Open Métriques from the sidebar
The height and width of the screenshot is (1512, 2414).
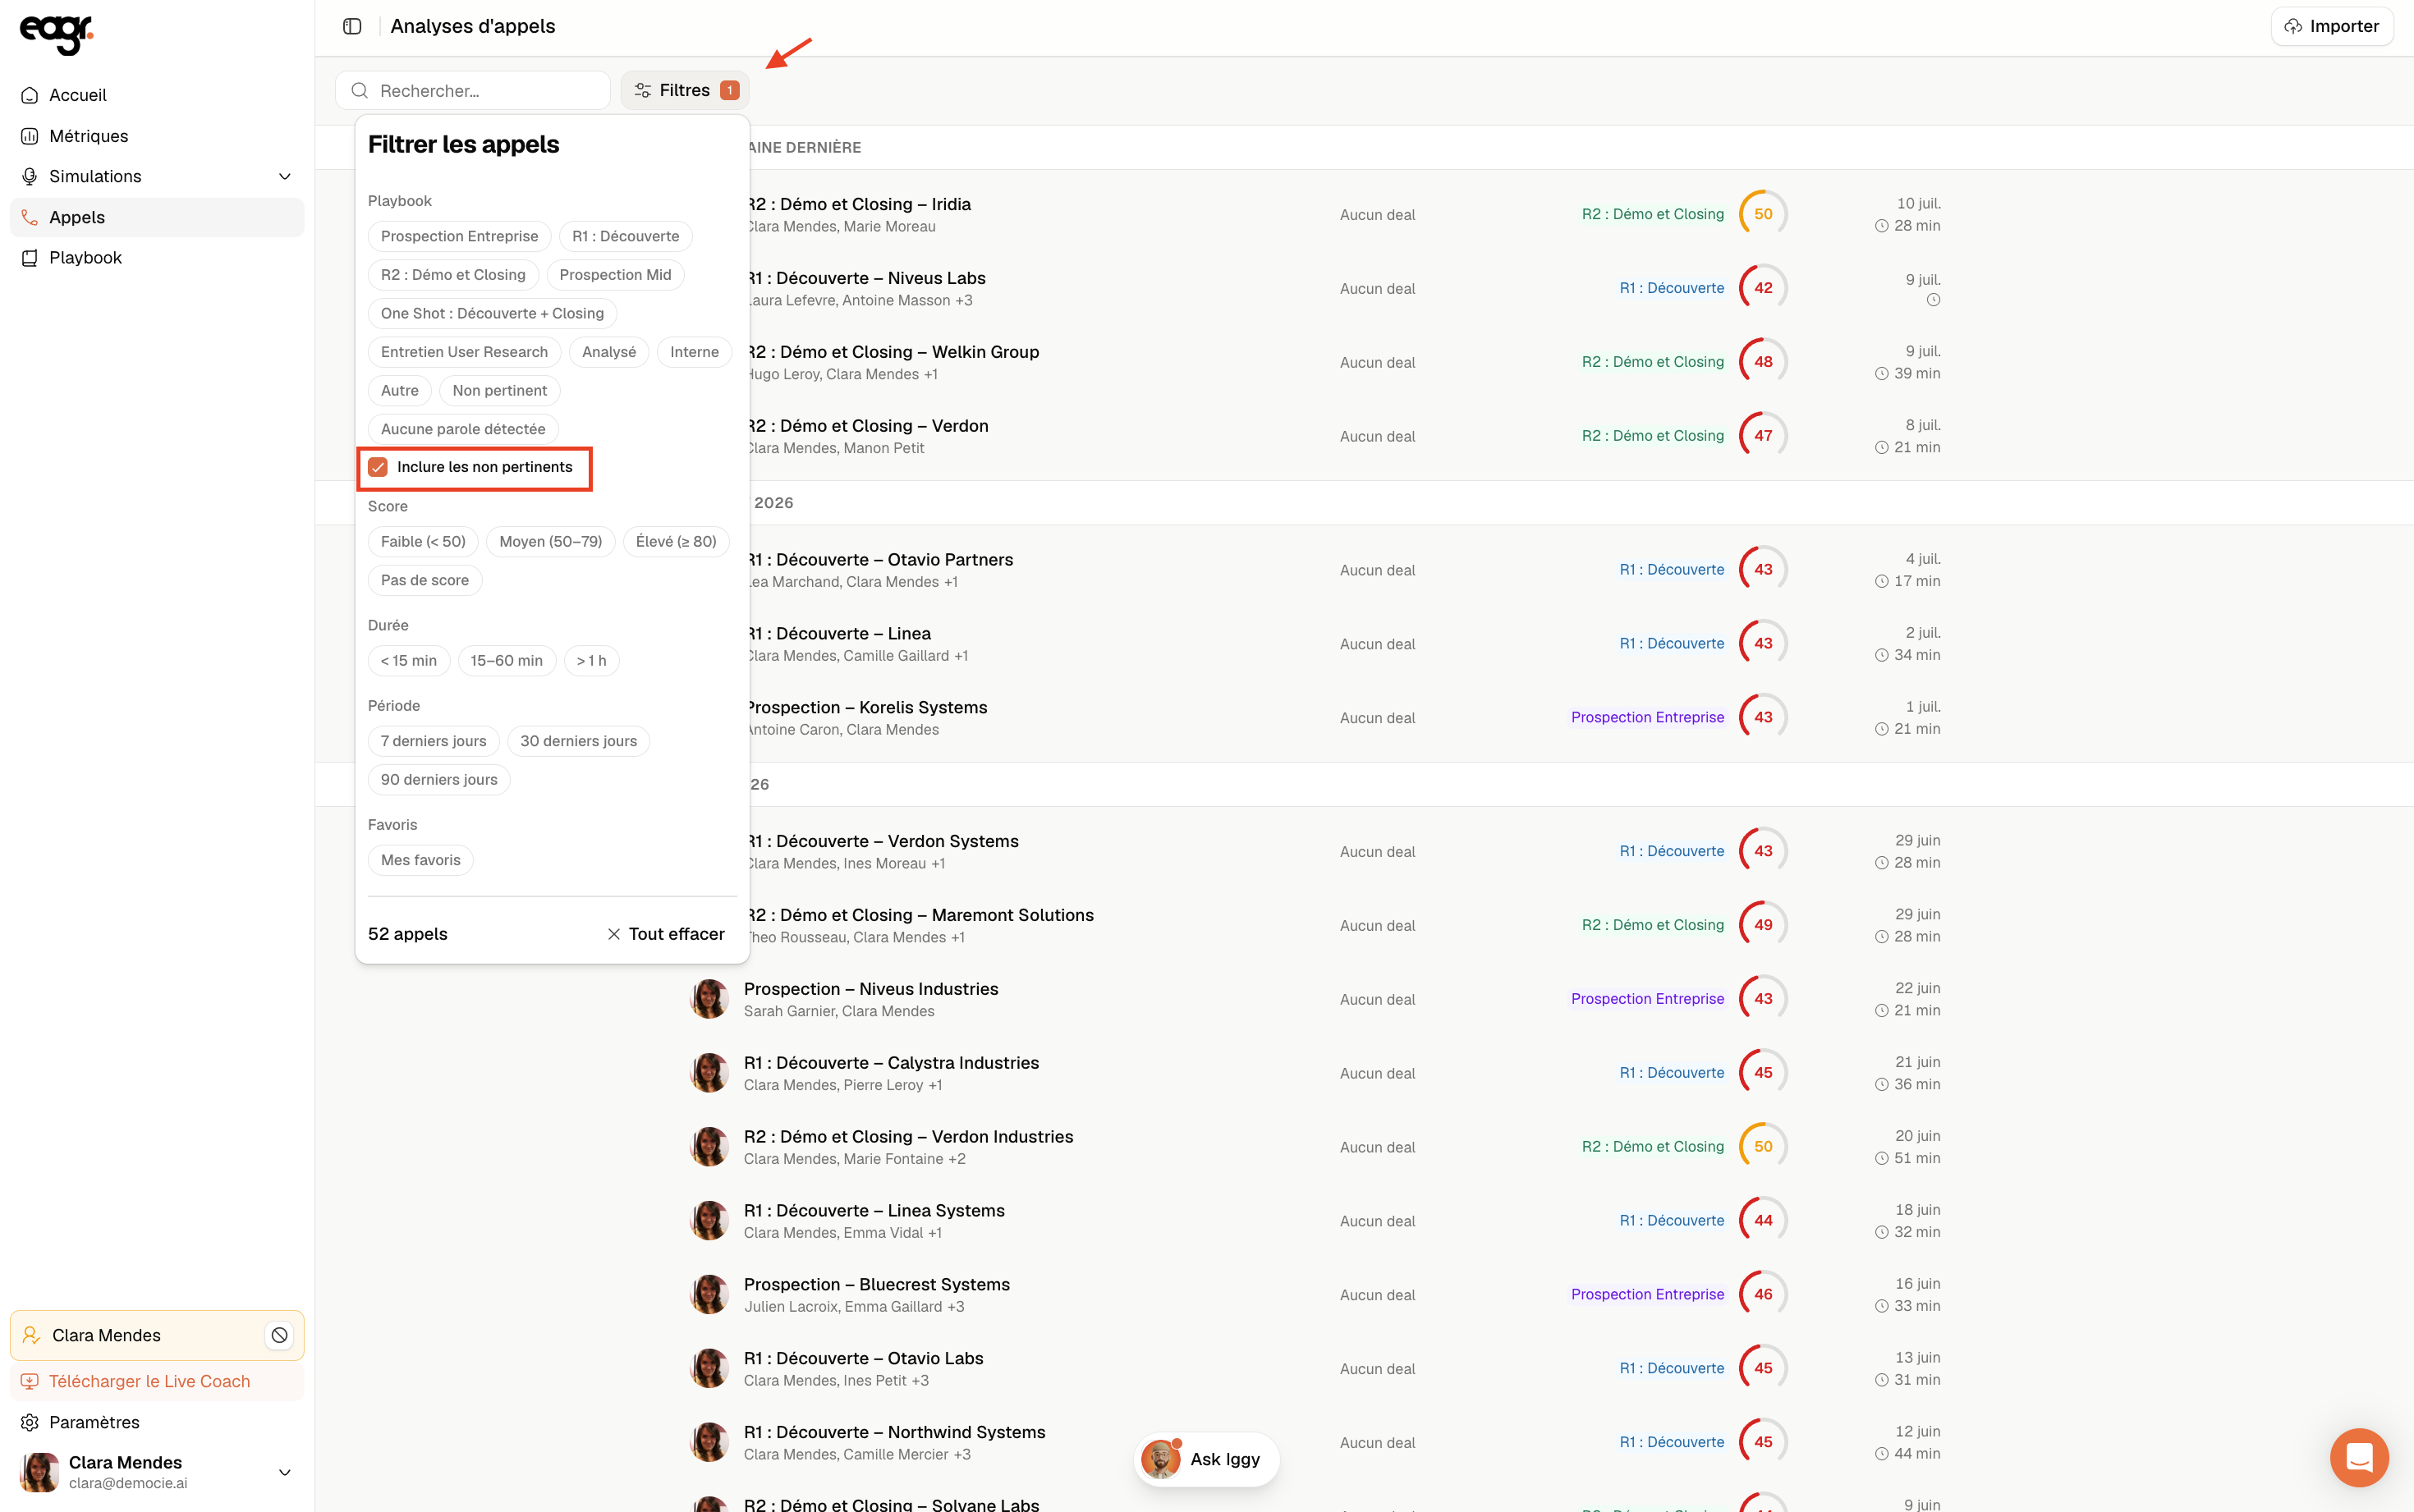pos(157,136)
